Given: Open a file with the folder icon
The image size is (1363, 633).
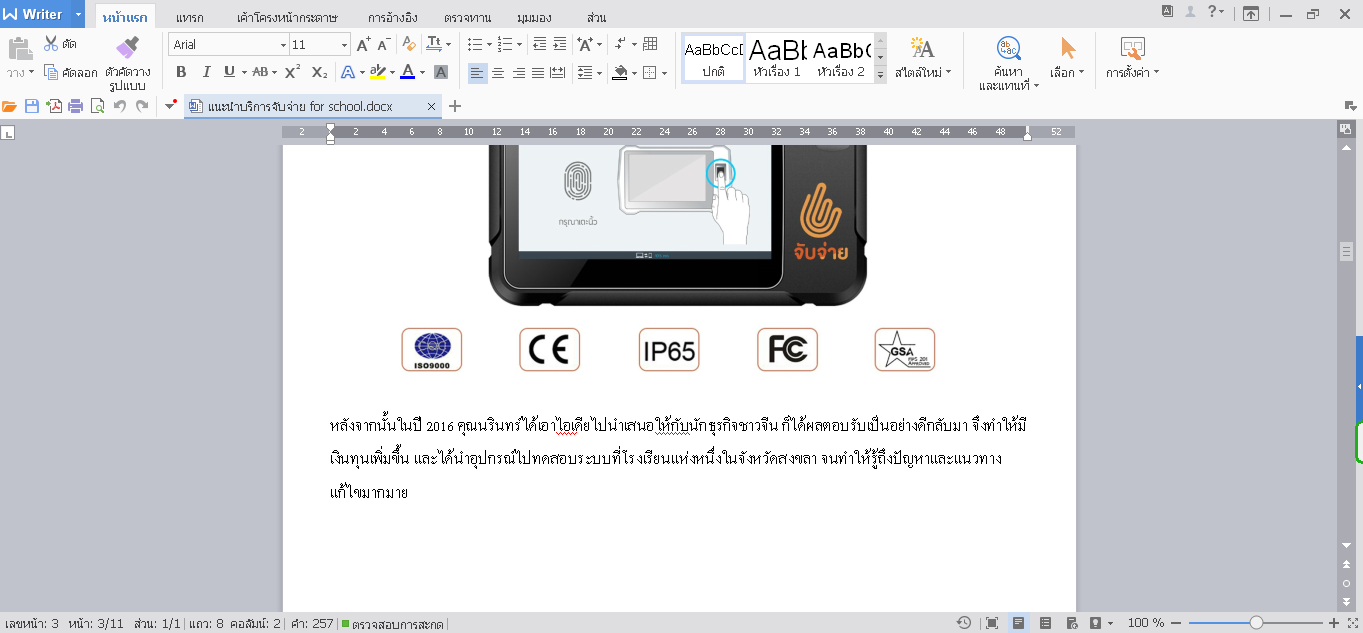Looking at the screenshot, I should [10, 106].
